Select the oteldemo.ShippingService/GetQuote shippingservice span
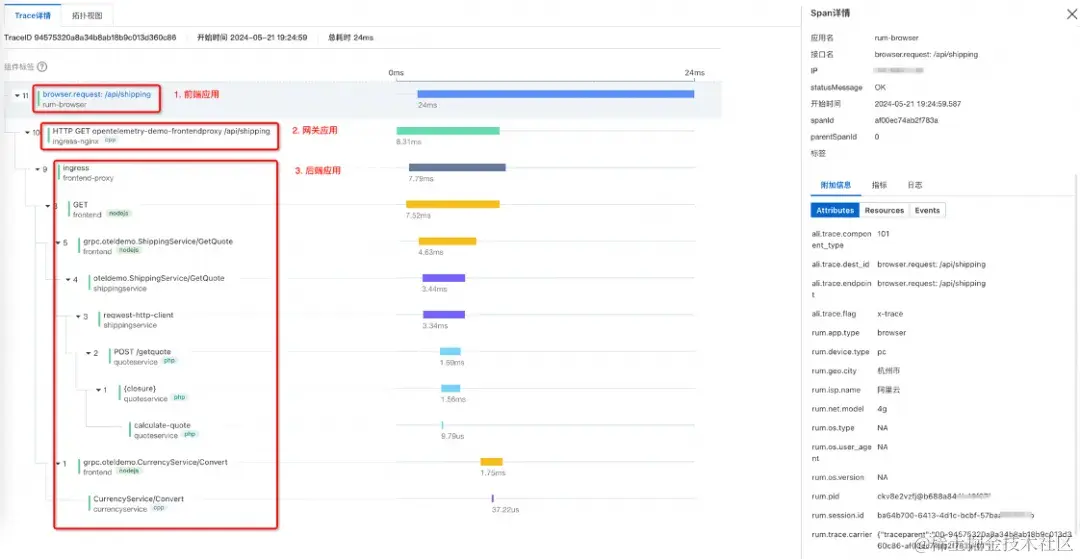The image size is (1080, 560). (158, 278)
